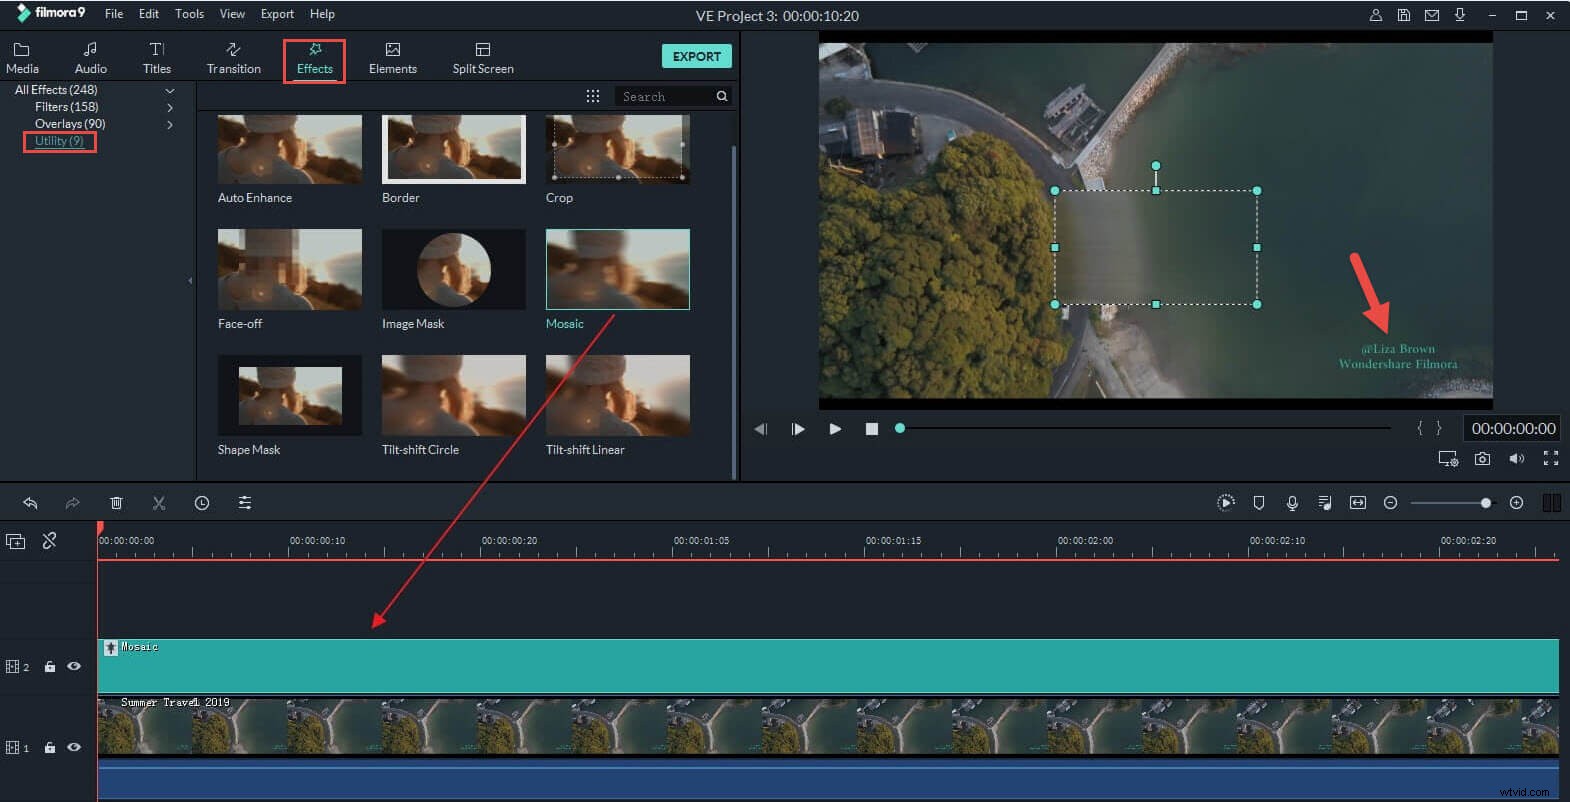Select the Border effect thumbnail
The width and height of the screenshot is (1570, 802).
(x=454, y=149)
